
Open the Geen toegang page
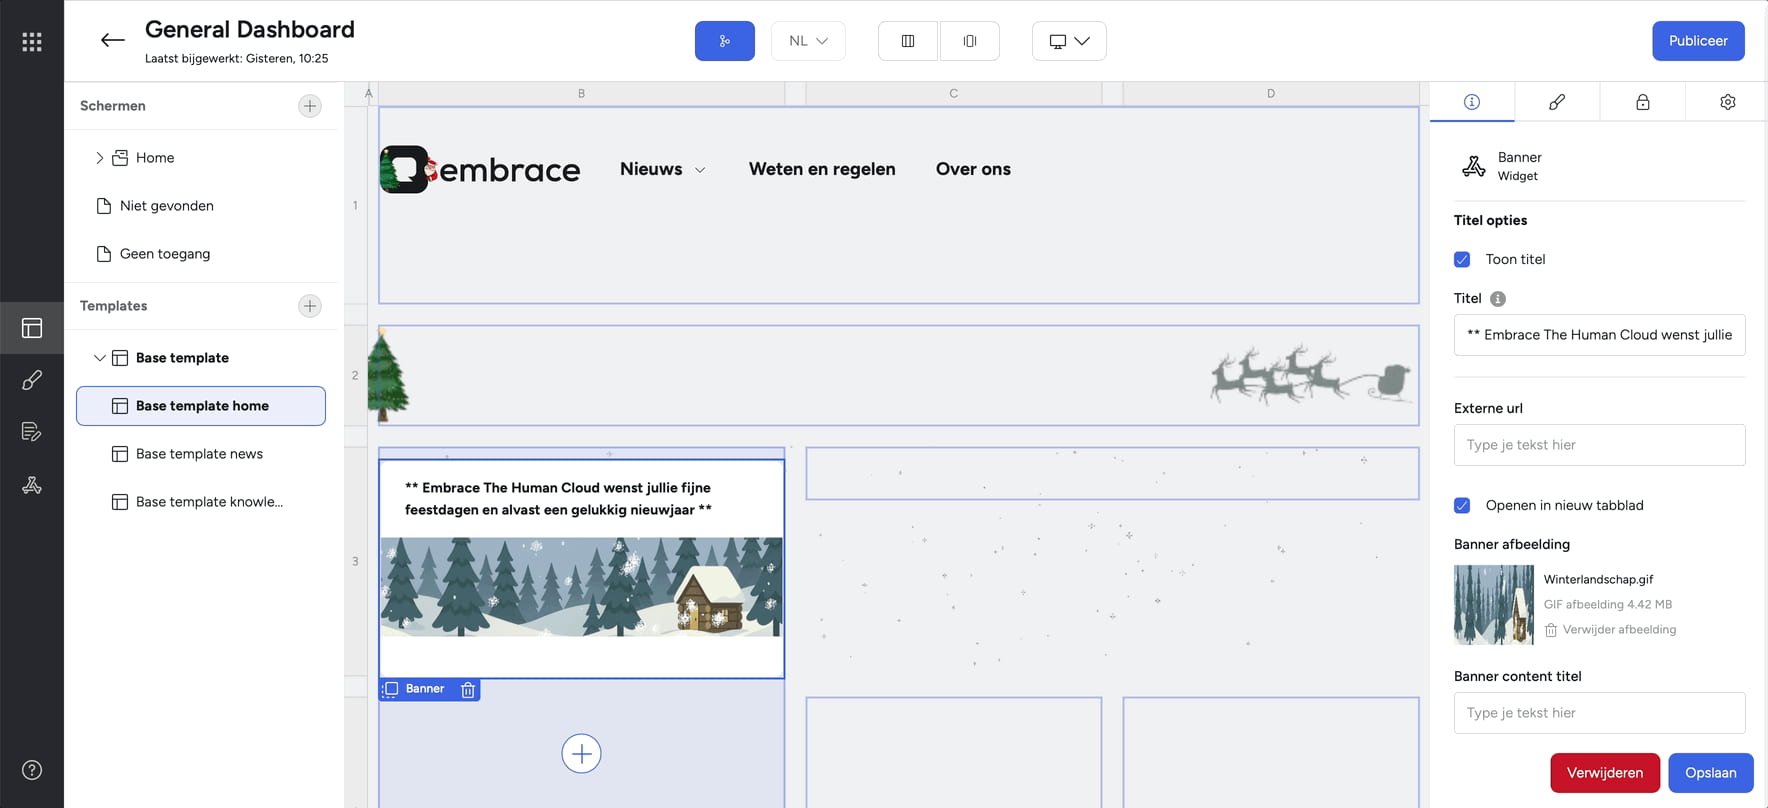pyautogui.click(x=165, y=254)
